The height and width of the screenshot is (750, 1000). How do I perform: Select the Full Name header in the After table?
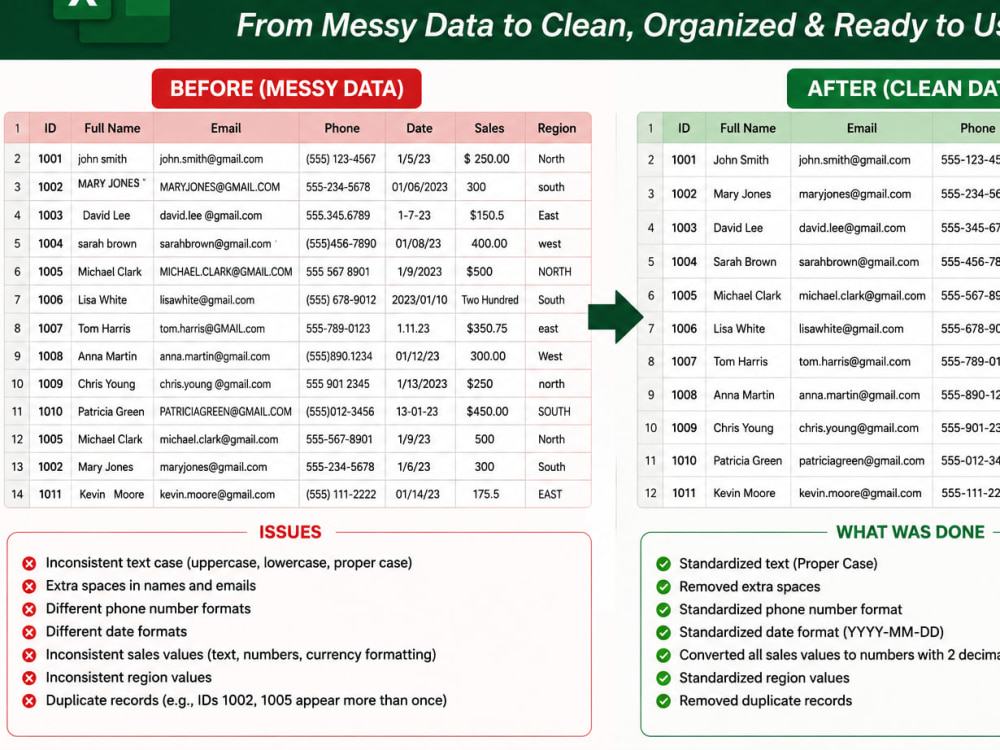[748, 128]
